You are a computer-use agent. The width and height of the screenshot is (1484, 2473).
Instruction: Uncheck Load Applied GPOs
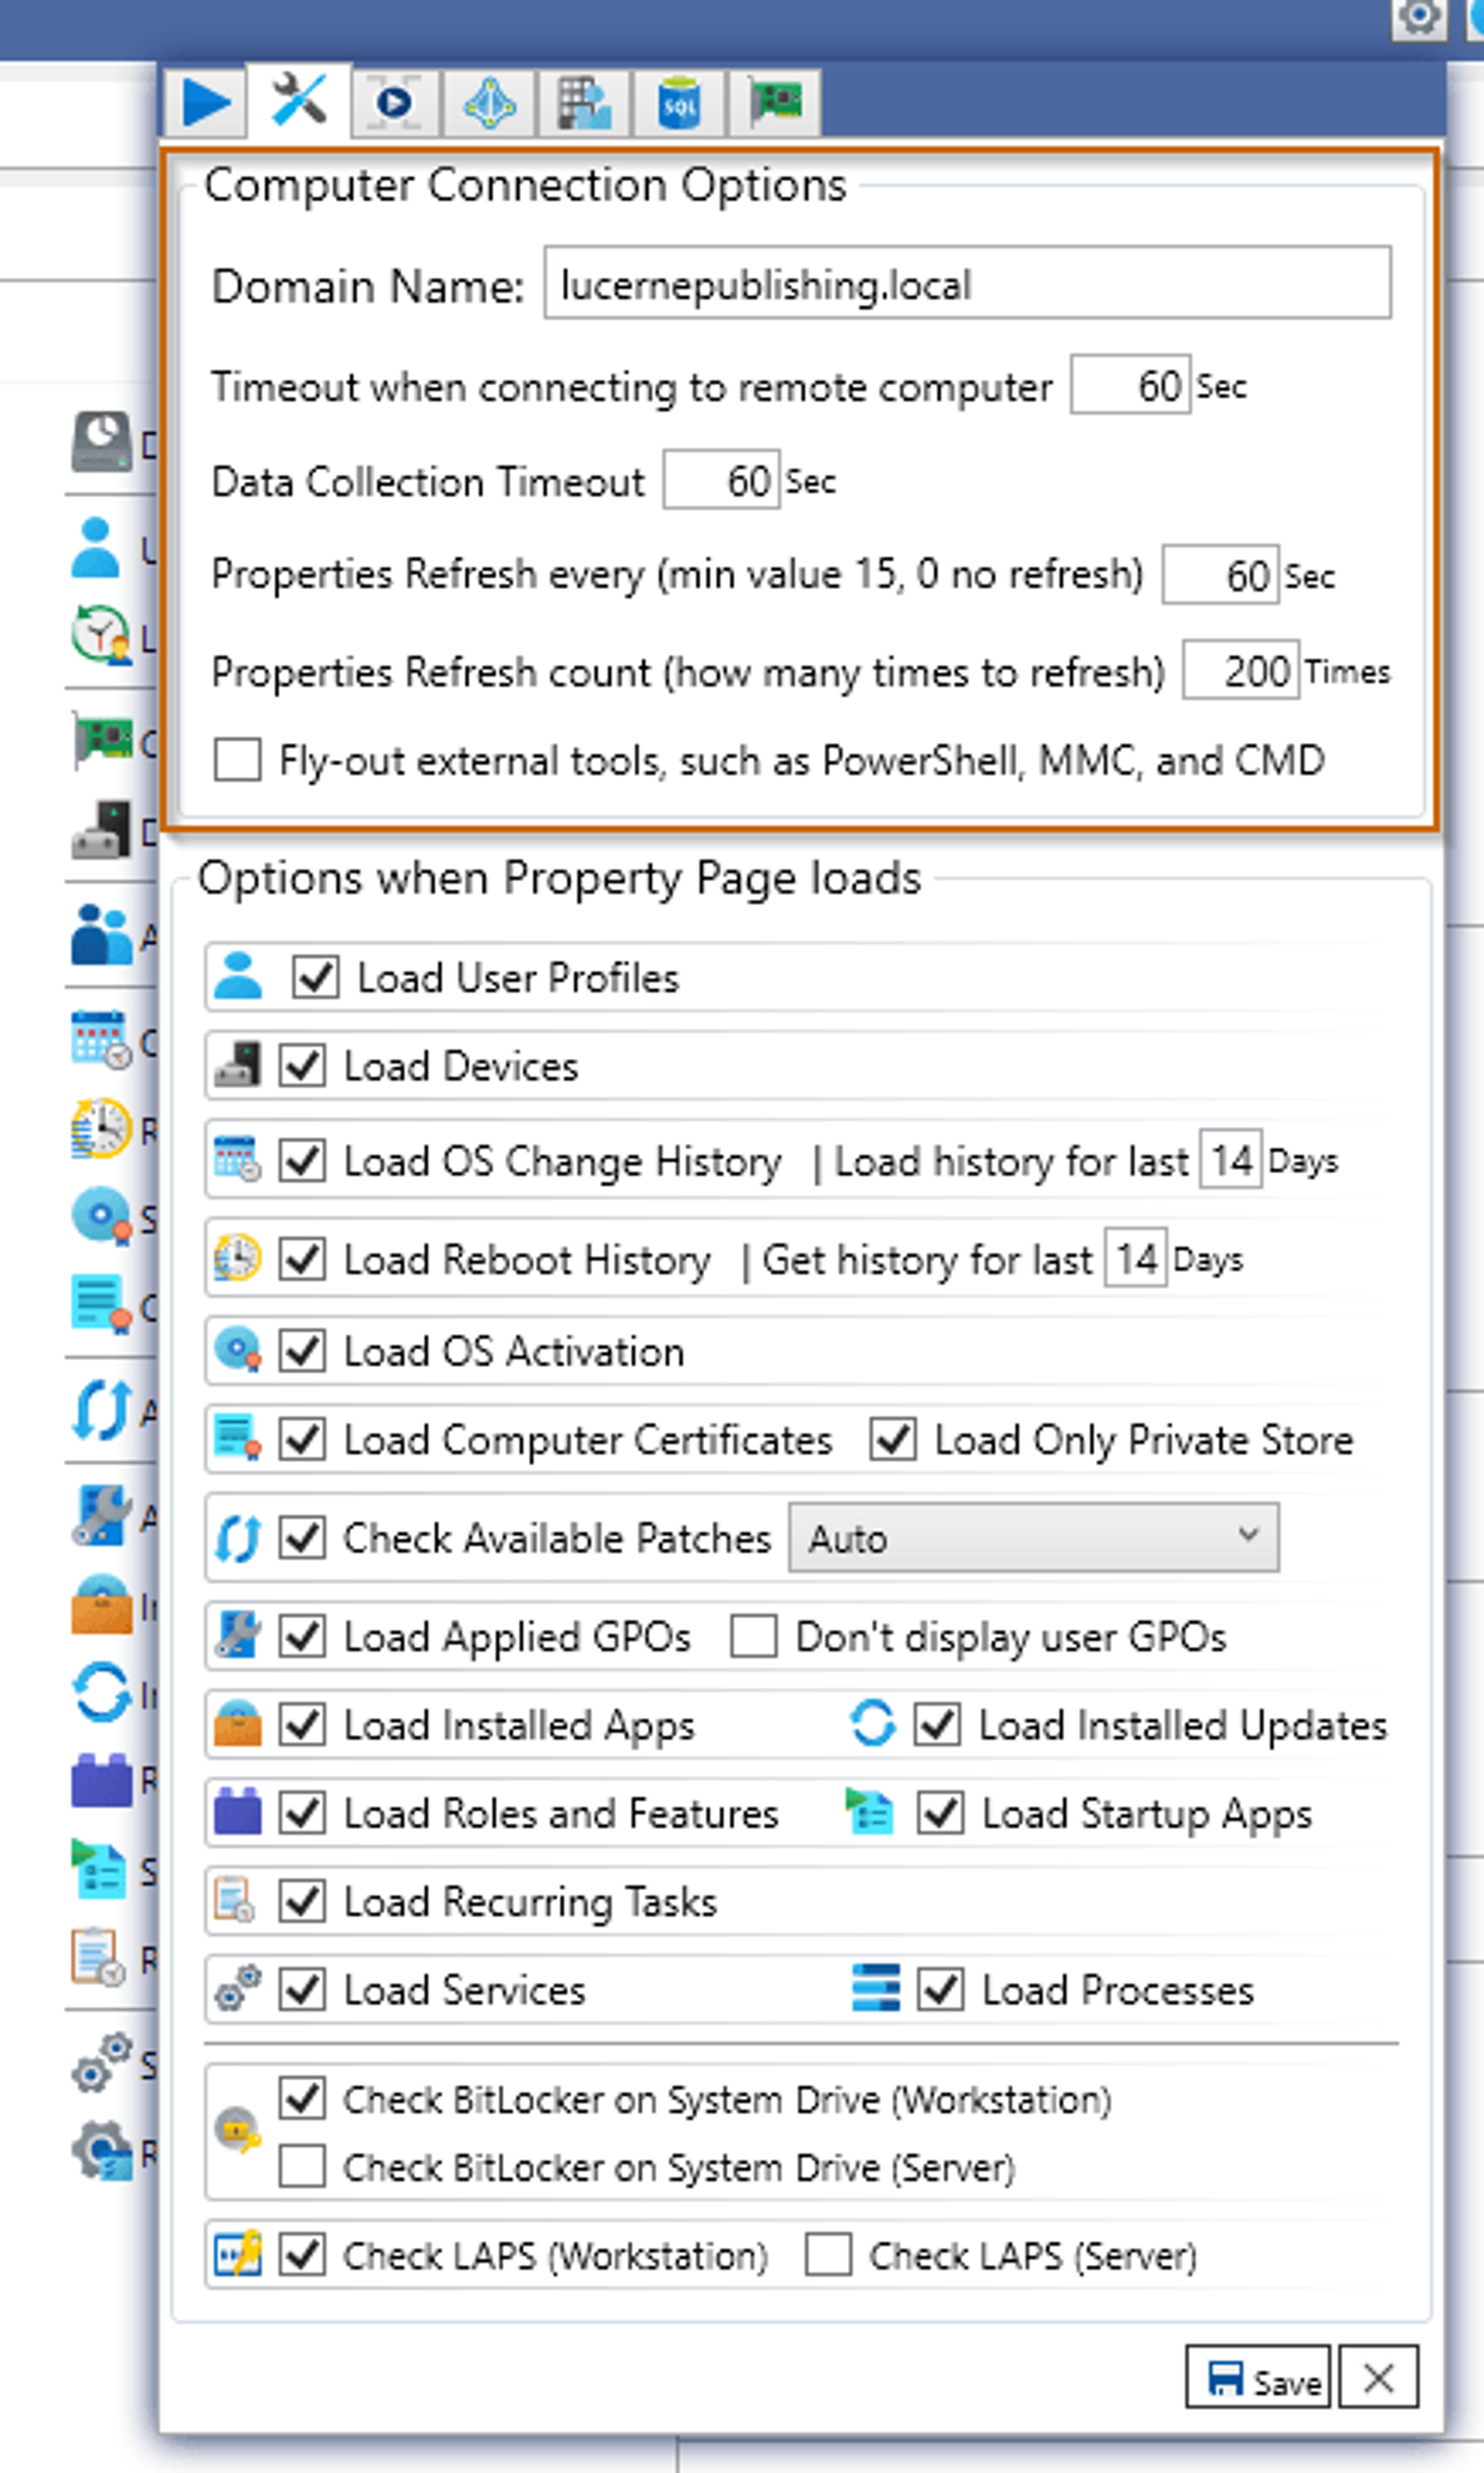[302, 1636]
